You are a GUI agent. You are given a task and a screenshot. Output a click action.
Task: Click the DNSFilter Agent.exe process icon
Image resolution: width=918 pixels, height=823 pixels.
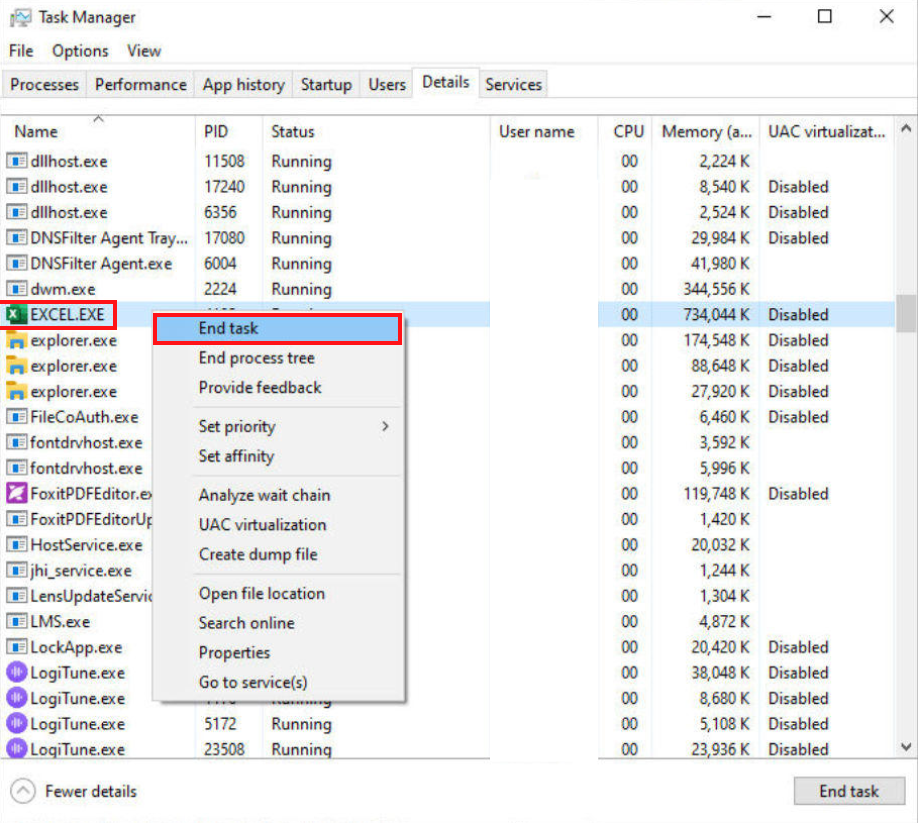[x=16, y=264]
